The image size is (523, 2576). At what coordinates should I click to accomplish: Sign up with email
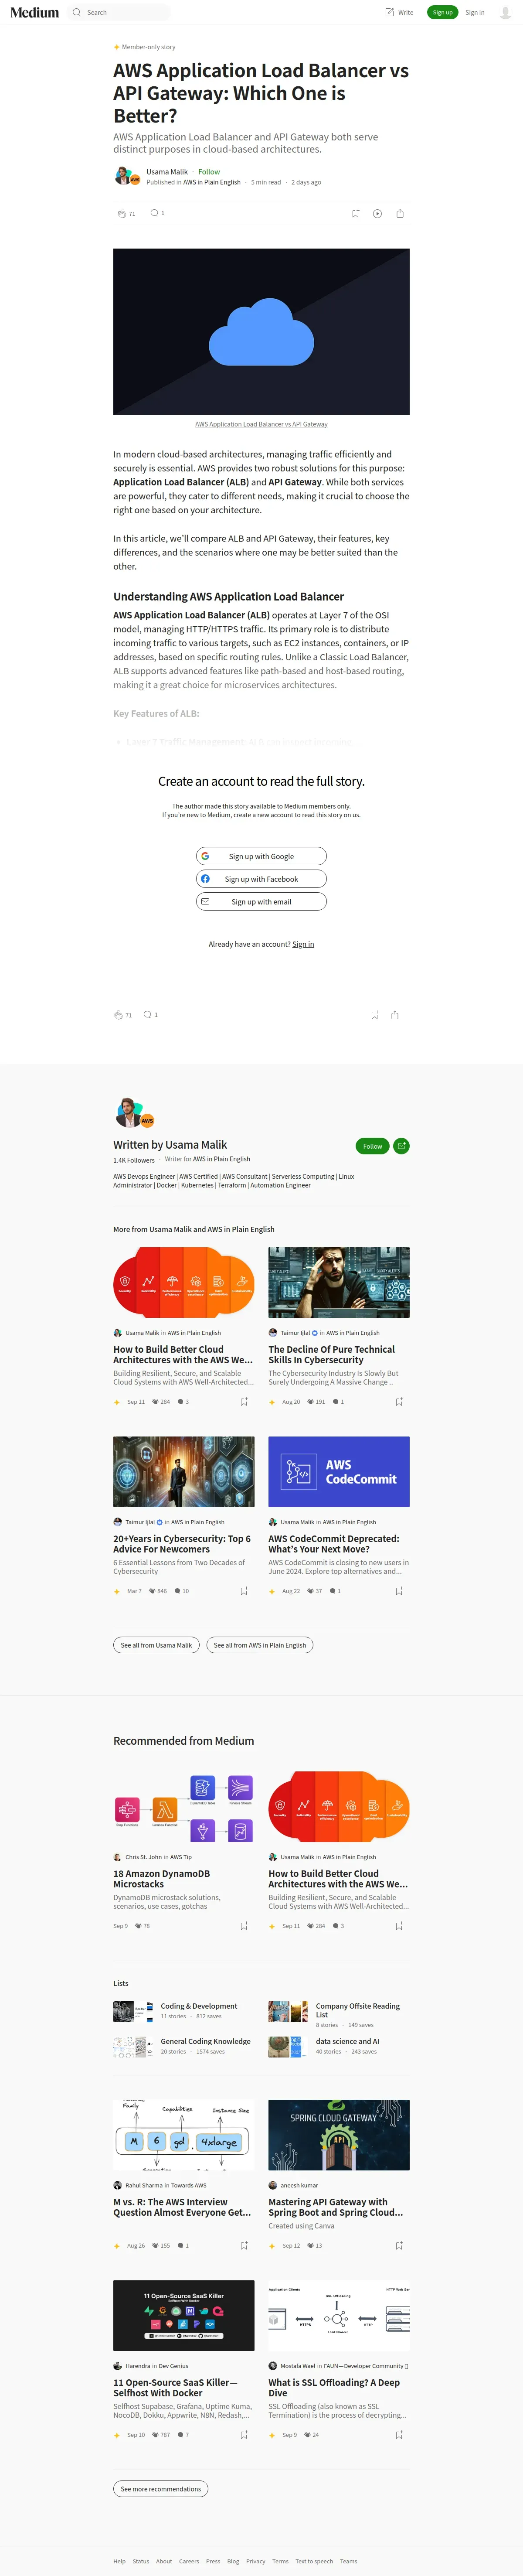(261, 902)
